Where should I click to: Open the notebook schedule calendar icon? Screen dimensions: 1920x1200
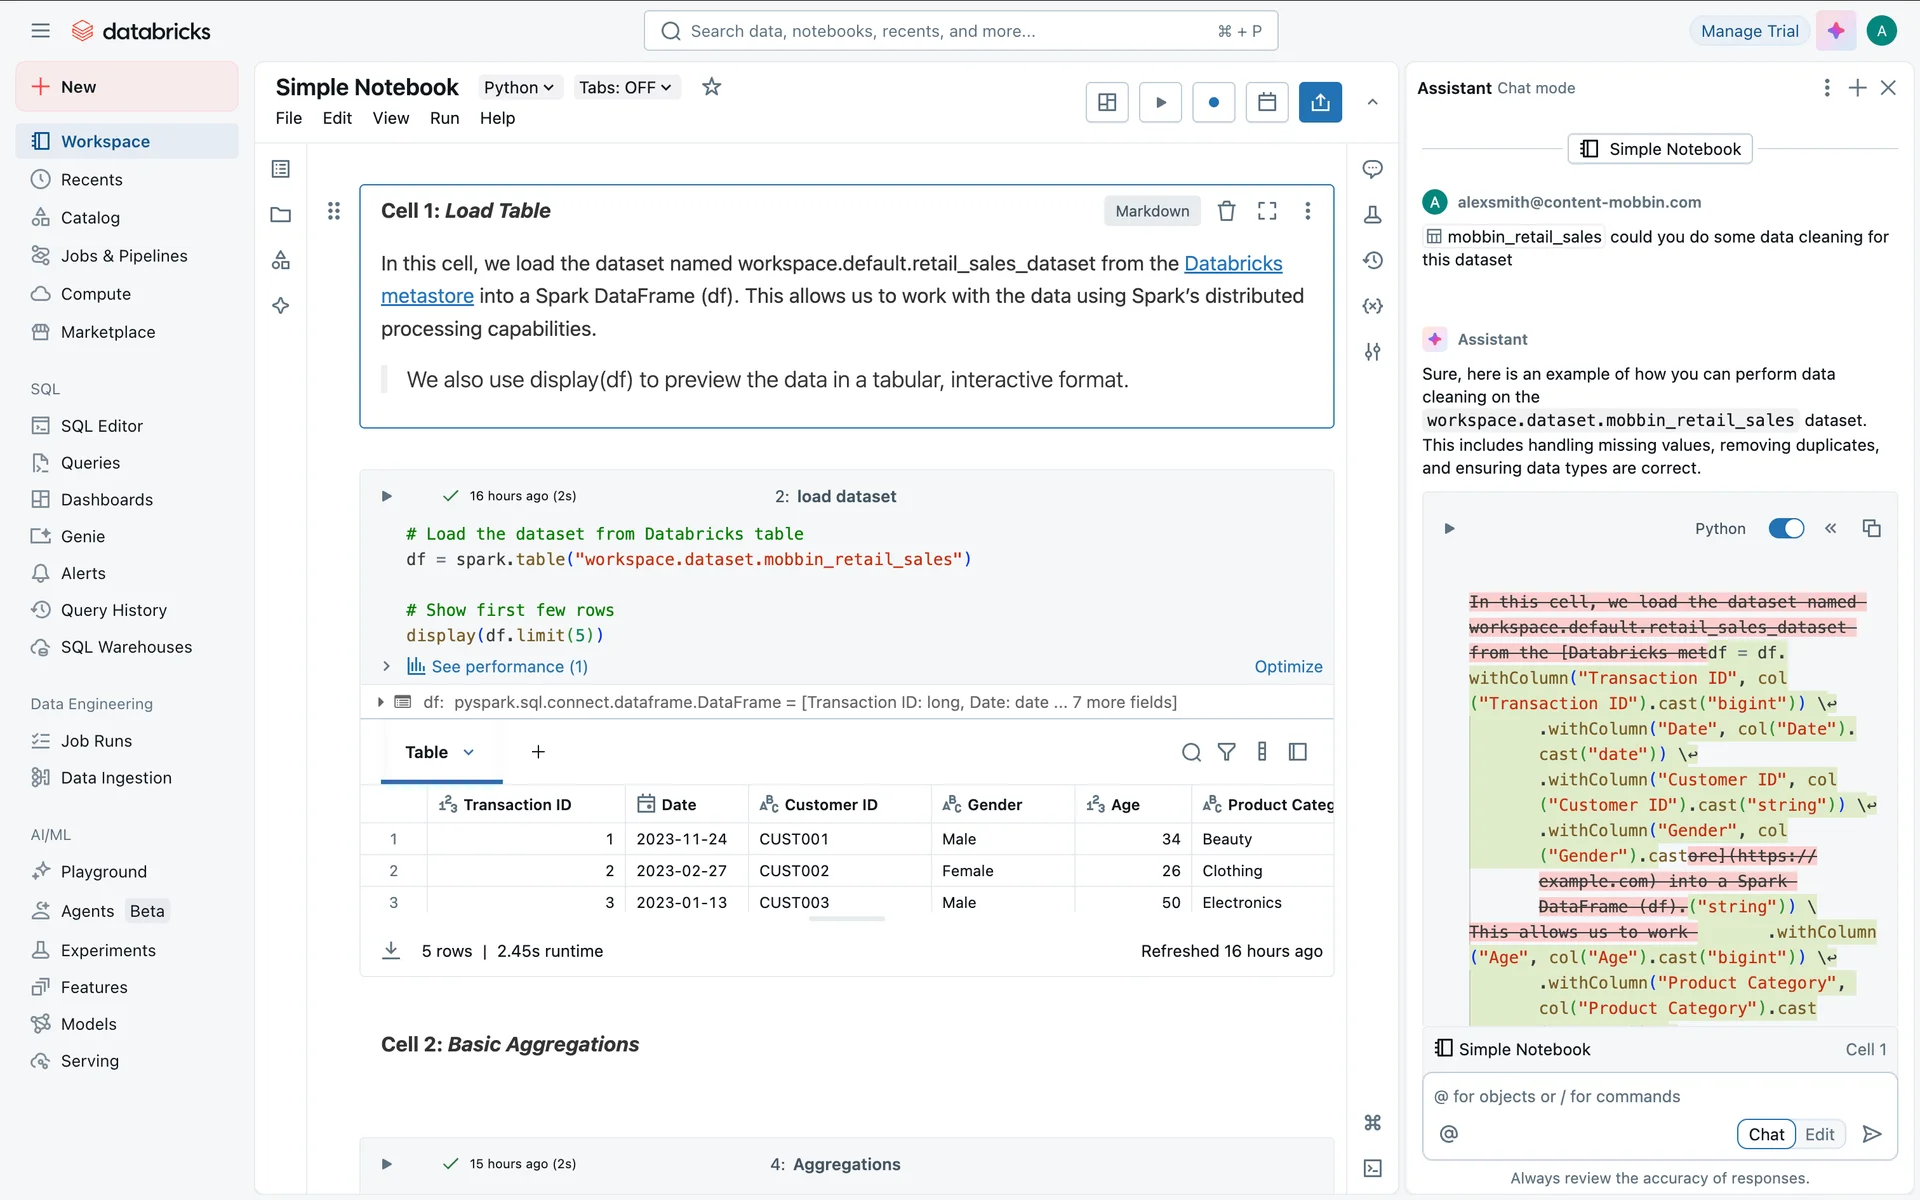(1266, 102)
